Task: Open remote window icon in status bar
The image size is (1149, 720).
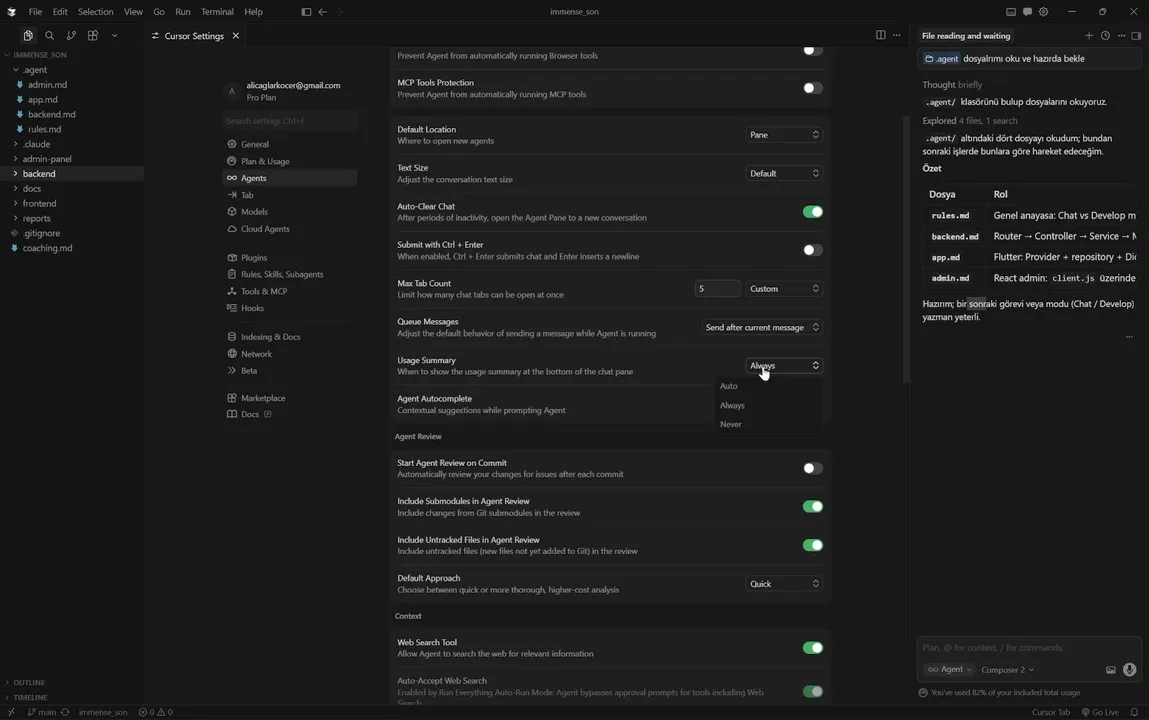Action: pyautogui.click(x=11, y=712)
